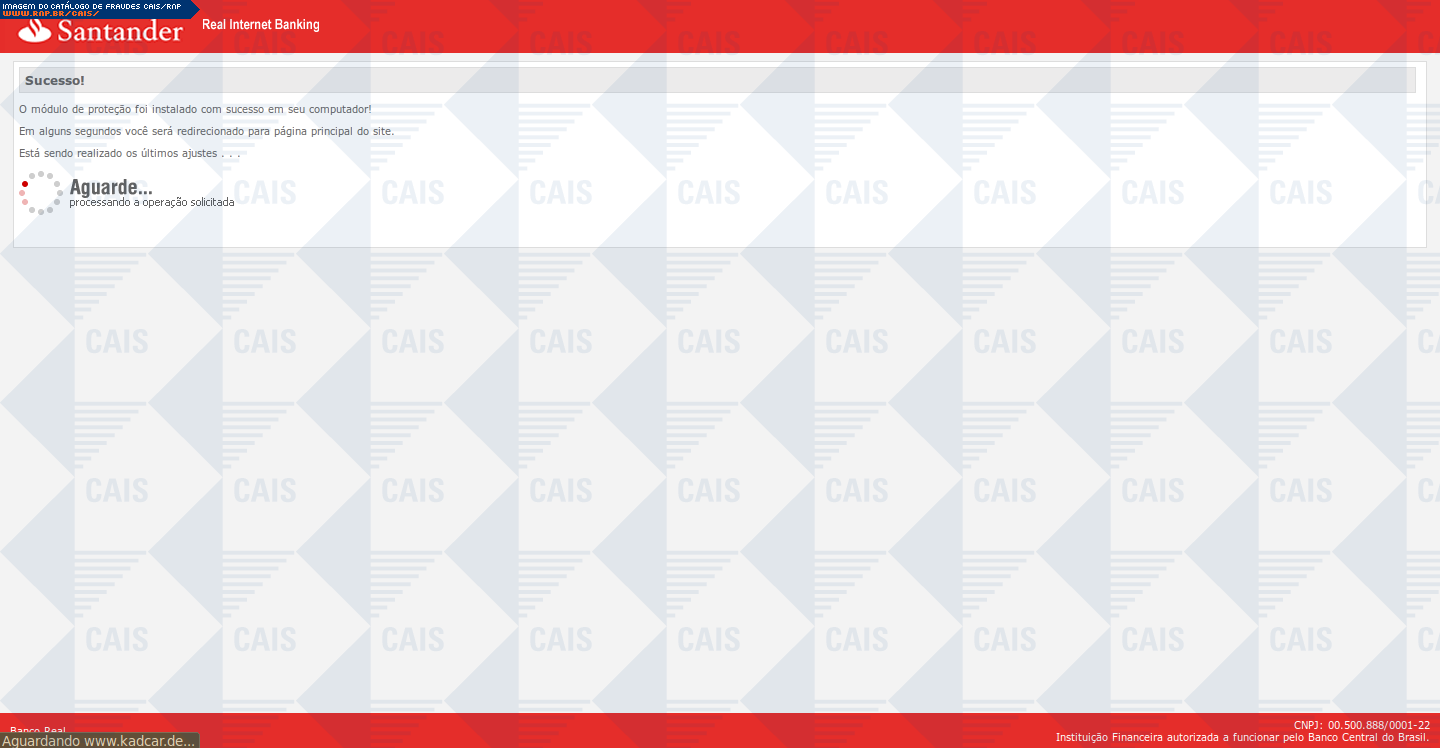Click the Santander flame logo icon
This screenshot has width=1440, height=748.
pyautogui.click(x=34, y=32)
